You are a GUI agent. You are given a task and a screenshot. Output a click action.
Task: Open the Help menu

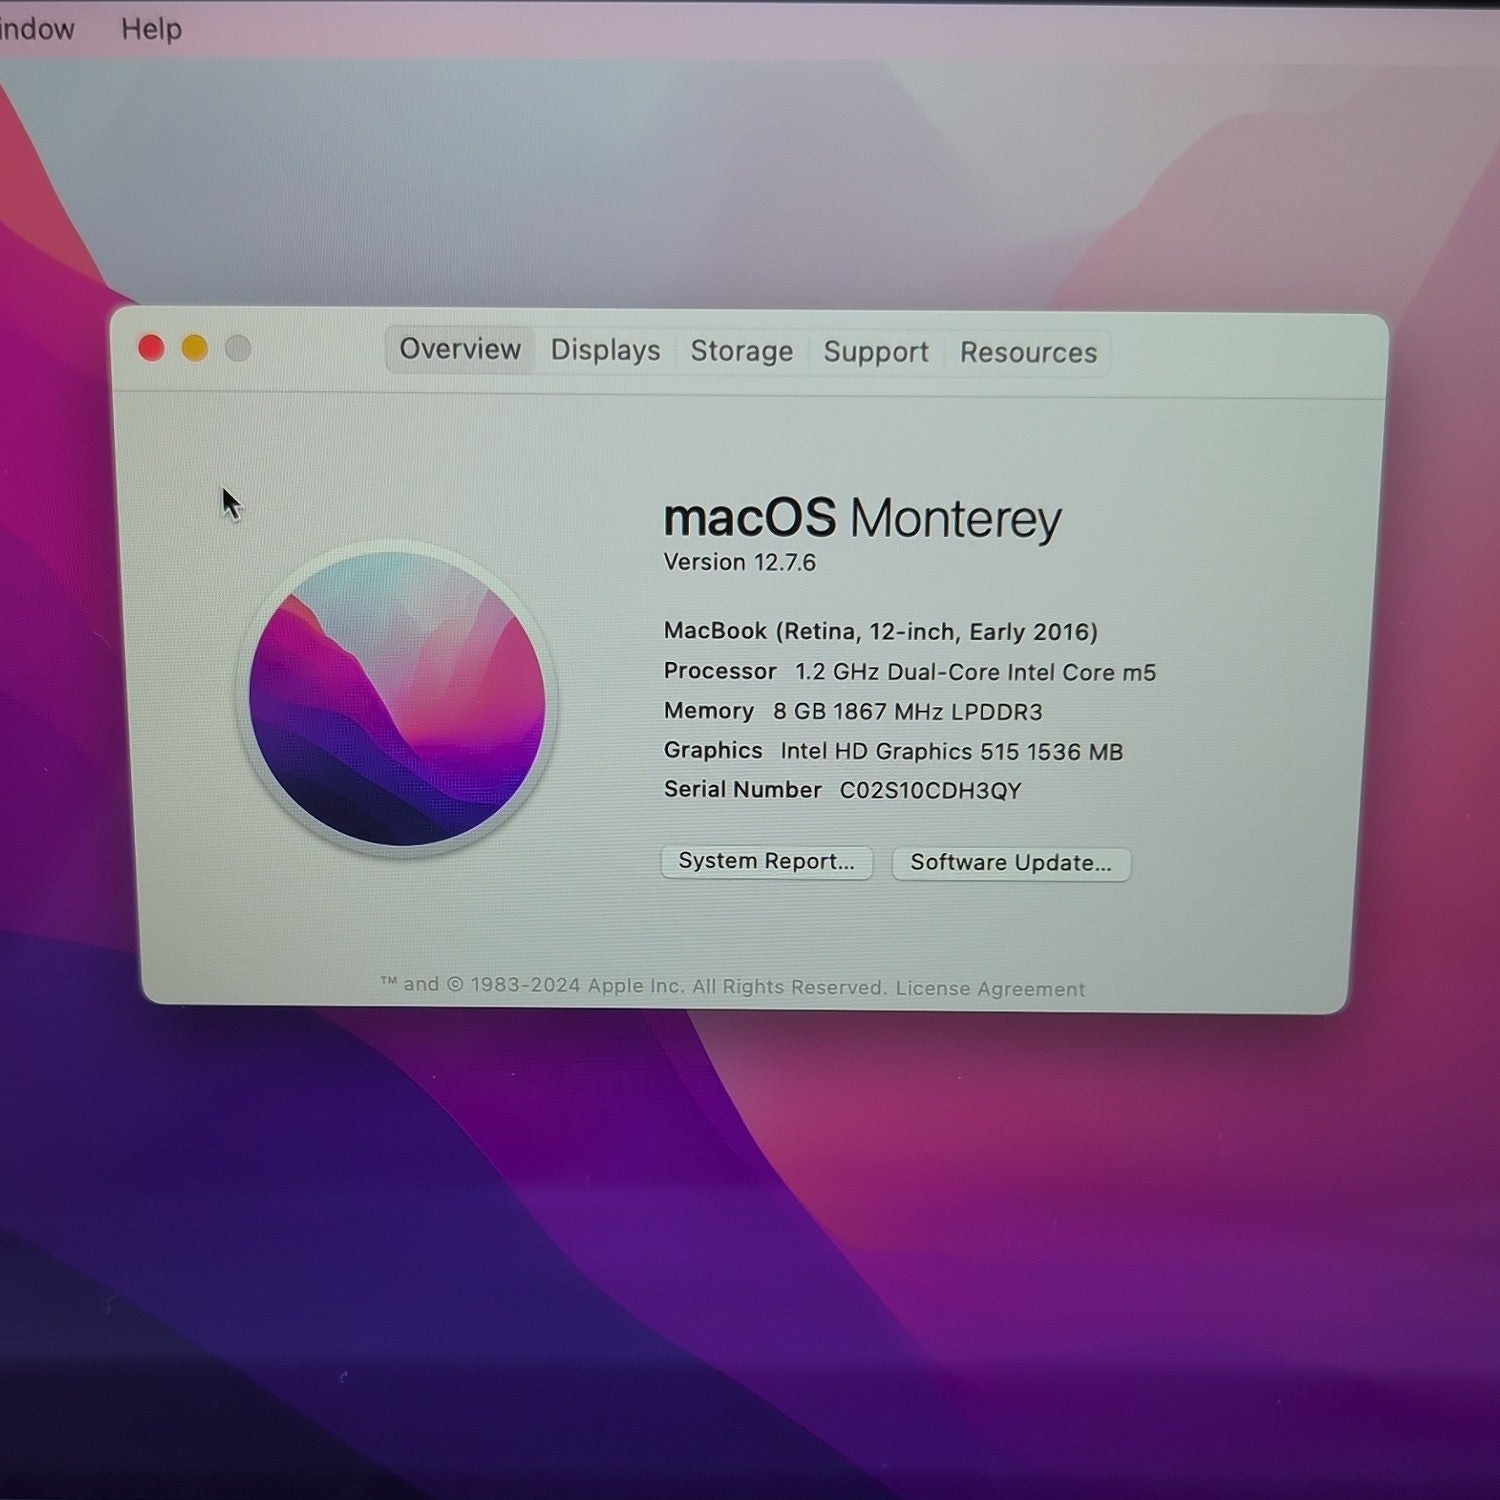151,29
